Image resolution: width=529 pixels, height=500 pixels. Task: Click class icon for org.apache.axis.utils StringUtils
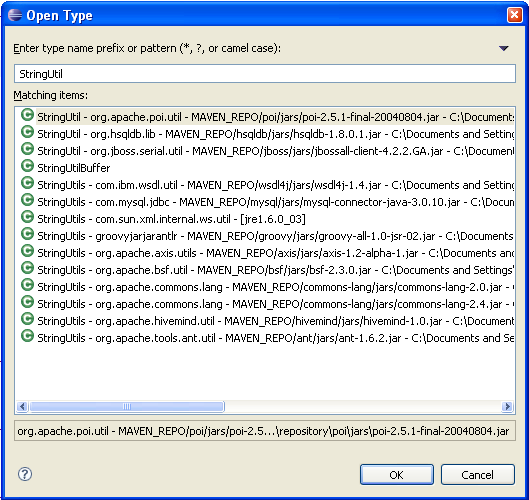pyautogui.click(x=27, y=251)
